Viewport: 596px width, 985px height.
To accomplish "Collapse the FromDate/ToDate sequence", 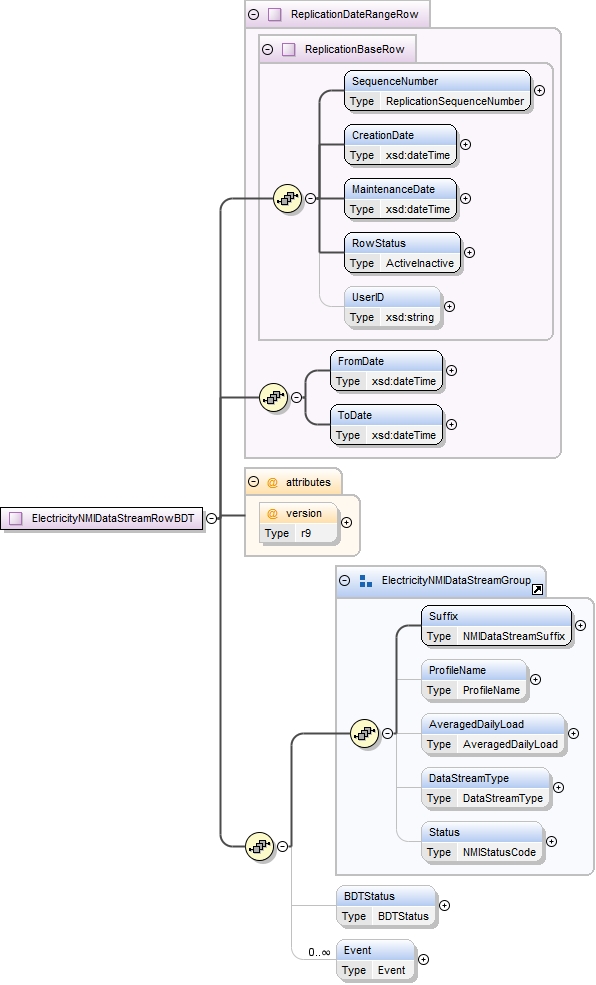I will [296, 398].
